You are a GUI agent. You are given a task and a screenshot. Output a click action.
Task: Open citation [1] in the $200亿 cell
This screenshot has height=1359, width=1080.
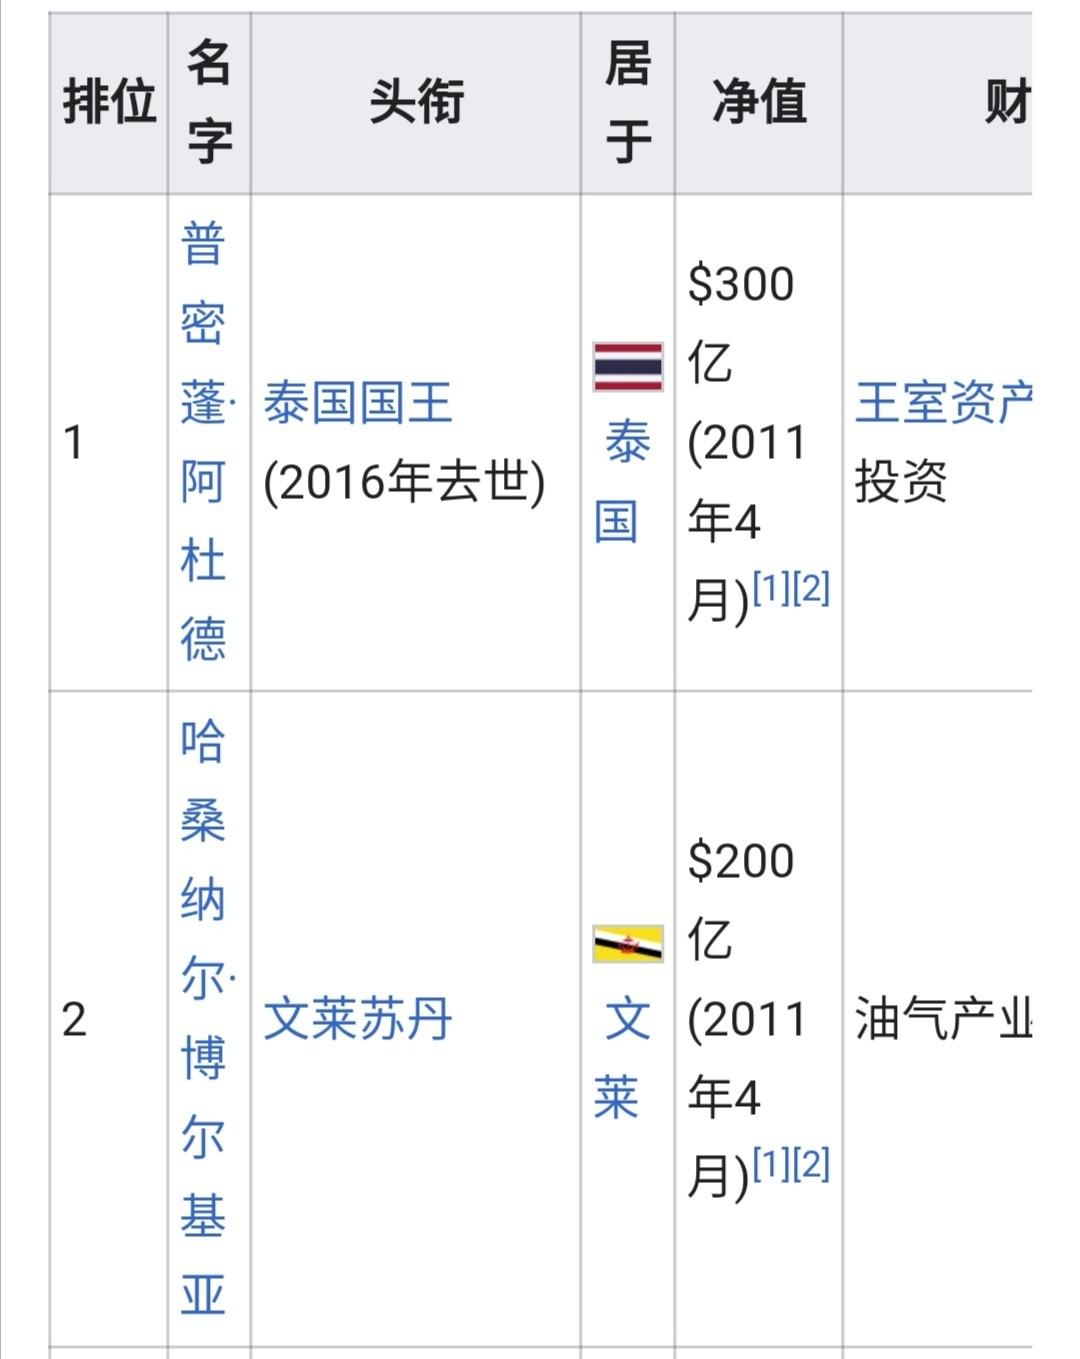point(771,1164)
